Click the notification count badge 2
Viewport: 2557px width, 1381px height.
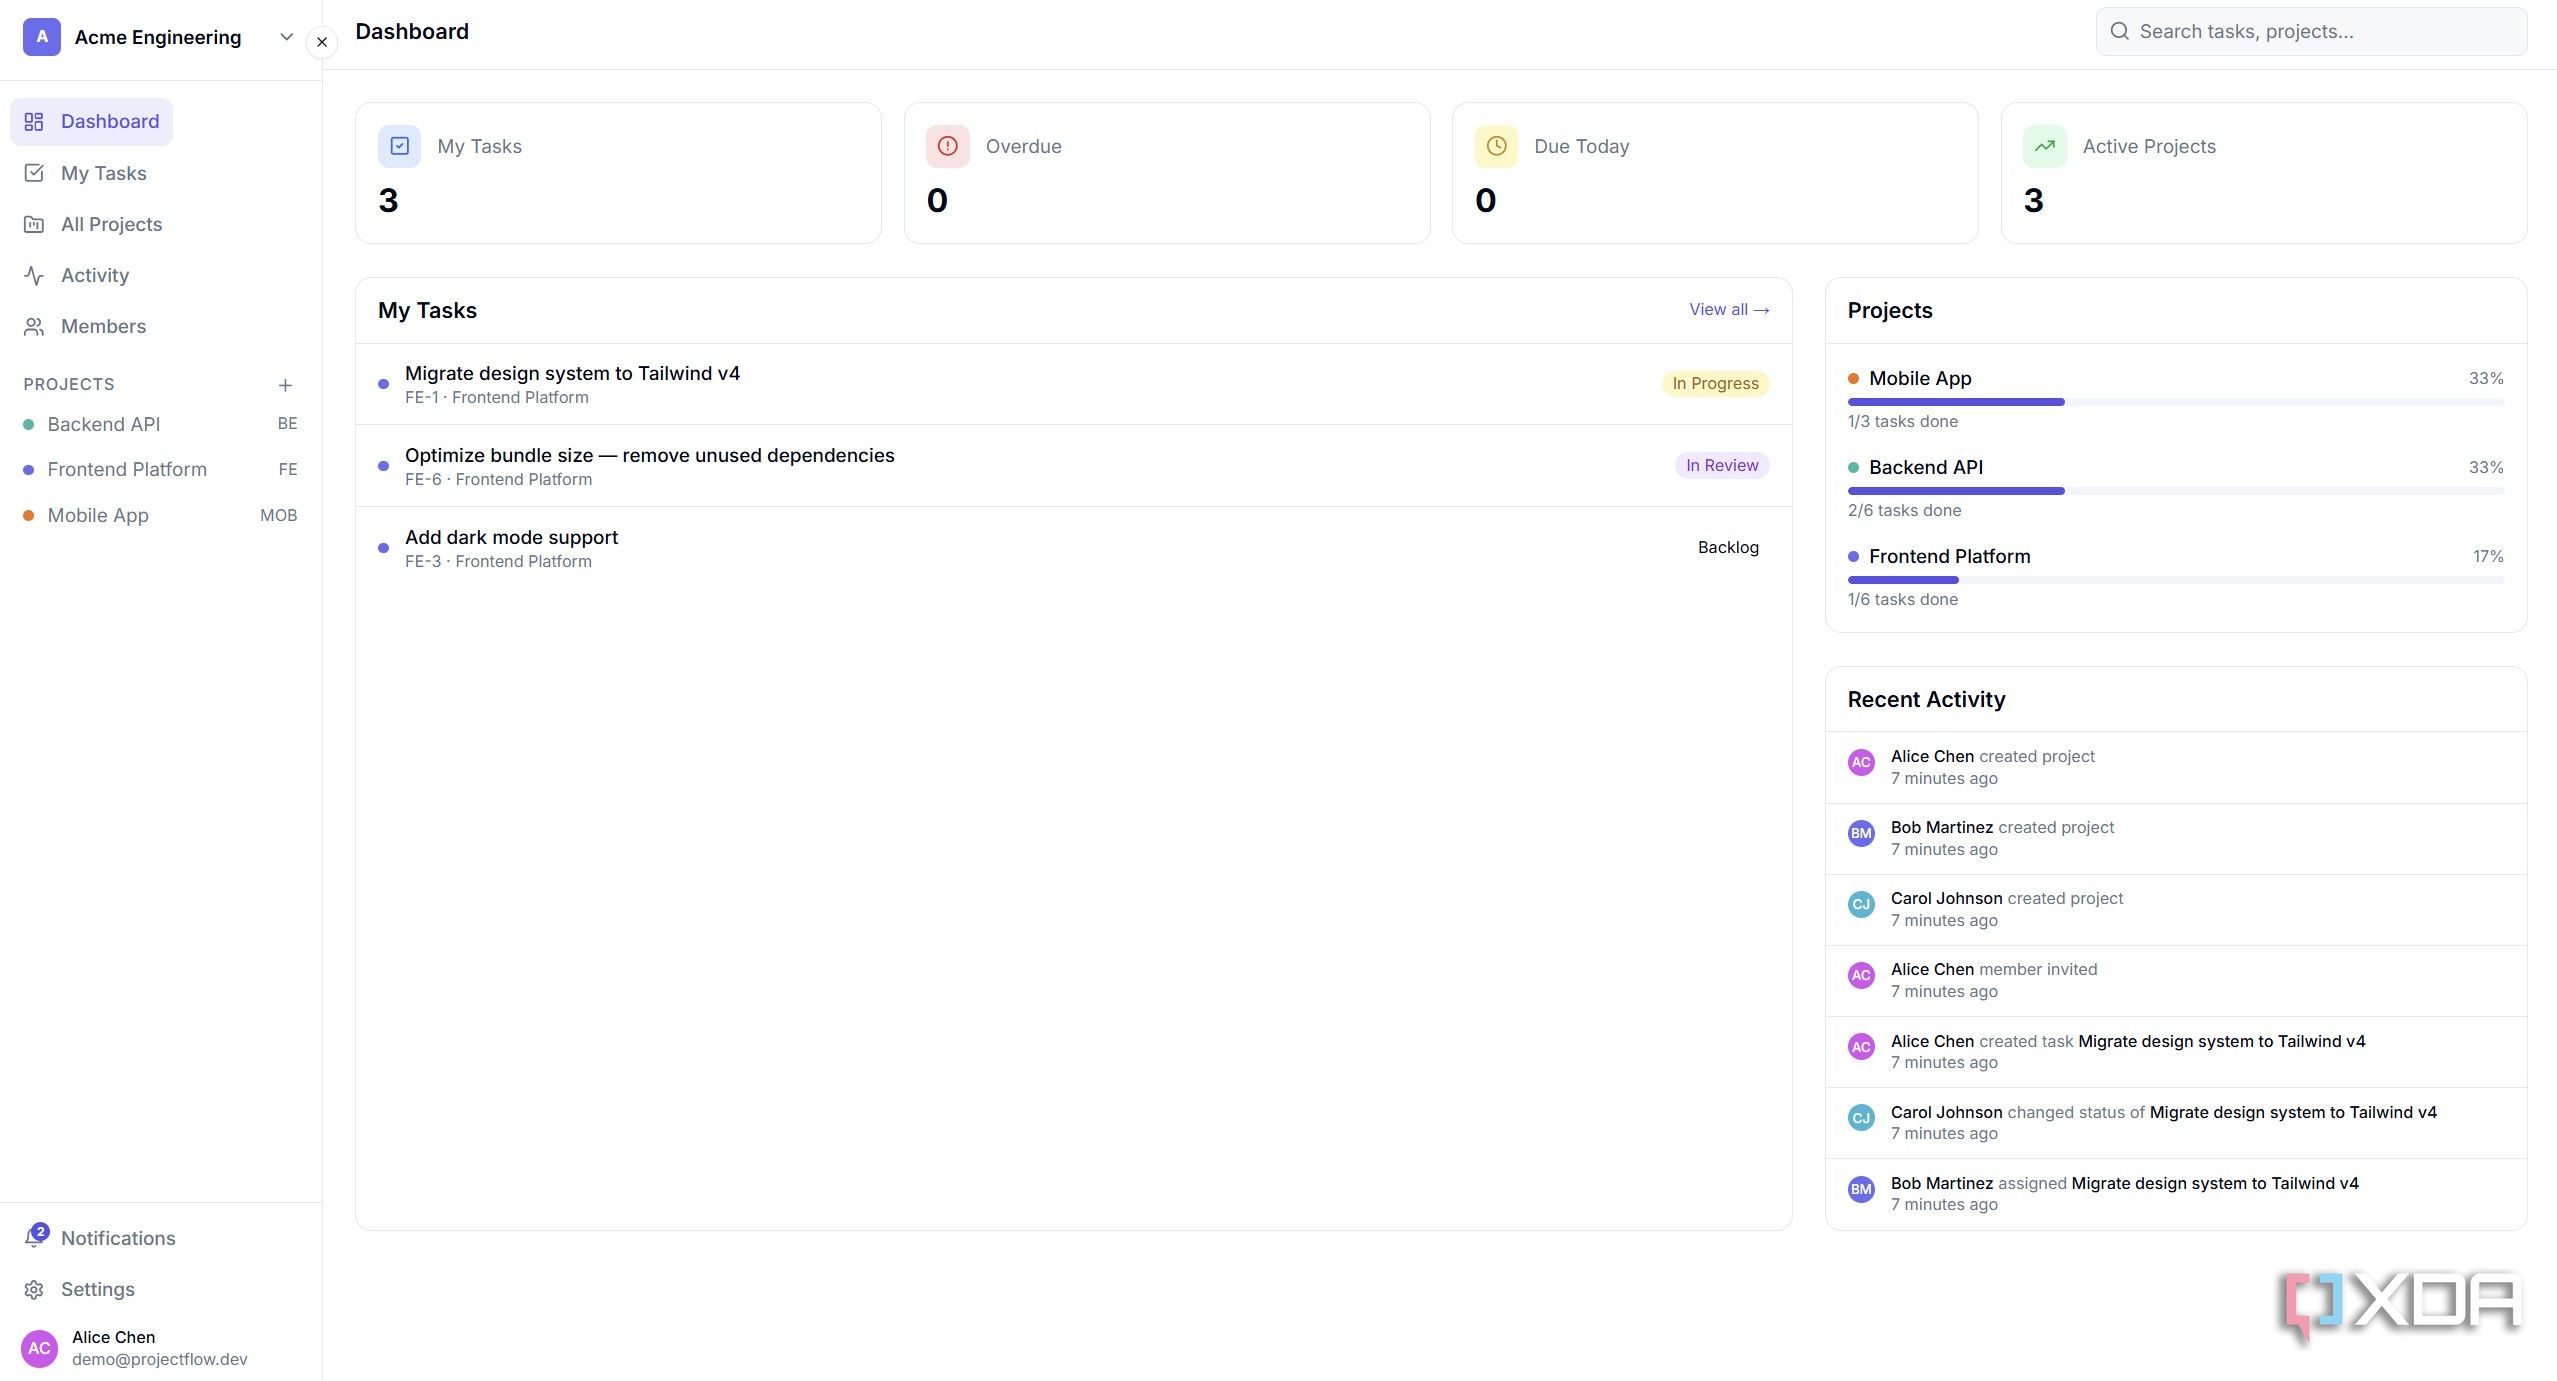[x=40, y=1231]
